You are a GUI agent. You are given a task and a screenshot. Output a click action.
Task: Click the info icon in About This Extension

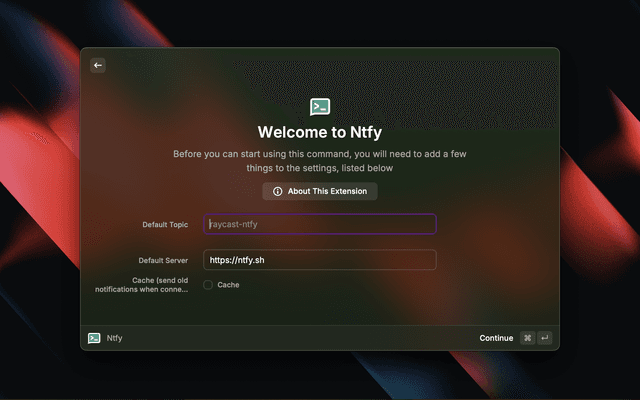coord(278,191)
